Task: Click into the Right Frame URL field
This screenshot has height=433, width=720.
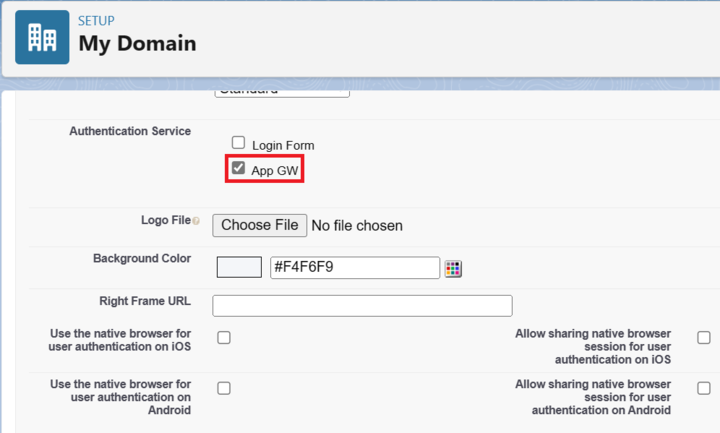Action: (362, 305)
